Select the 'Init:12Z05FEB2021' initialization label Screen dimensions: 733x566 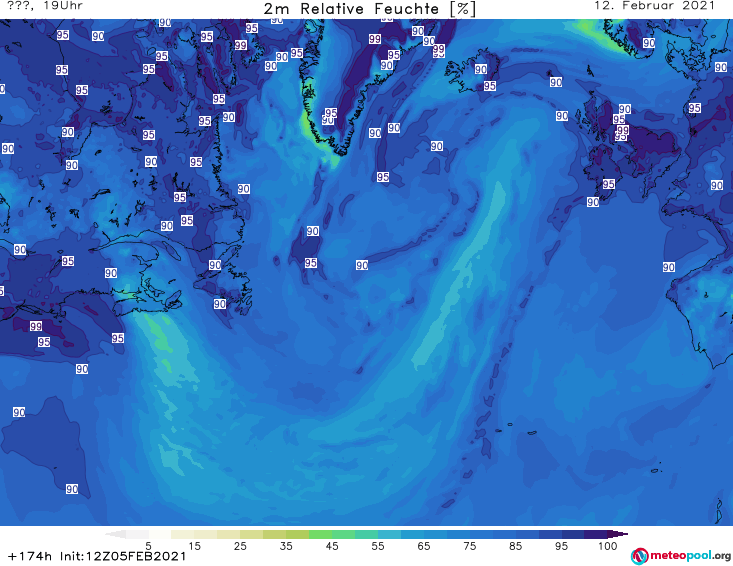coord(123,556)
